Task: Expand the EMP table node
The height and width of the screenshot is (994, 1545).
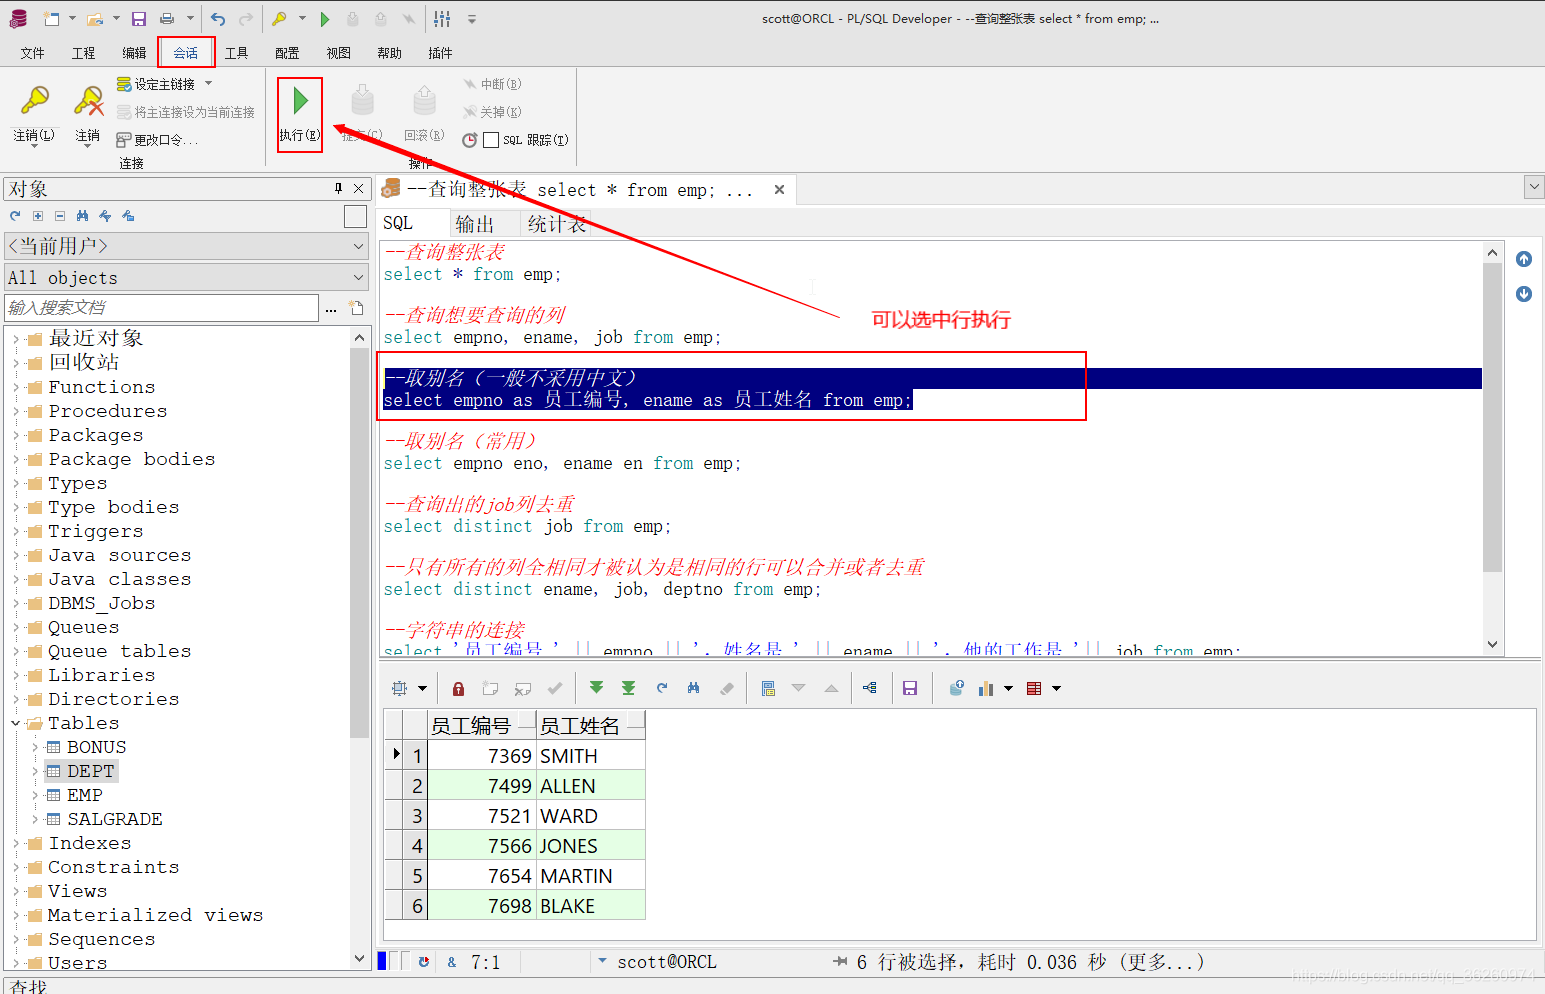Action: point(34,795)
